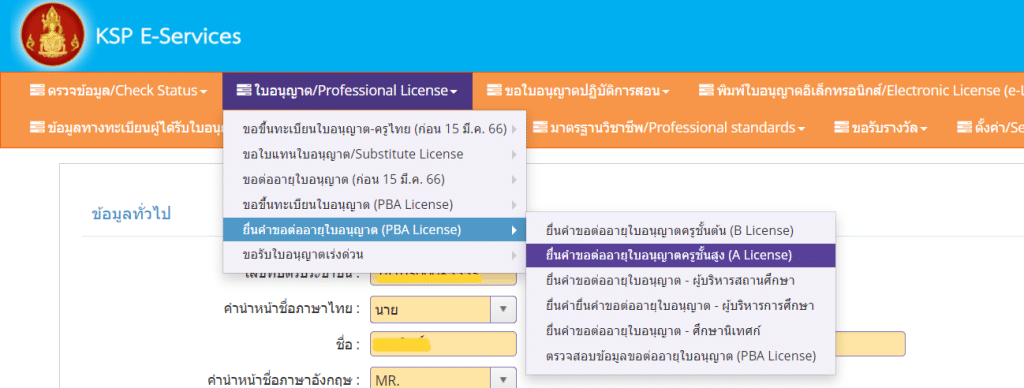Choose ยื่นคำยื่นคำขอต่ออายุใบอนุญาต - ผู้บริหารการศึกษา

pyautogui.click(x=680, y=305)
